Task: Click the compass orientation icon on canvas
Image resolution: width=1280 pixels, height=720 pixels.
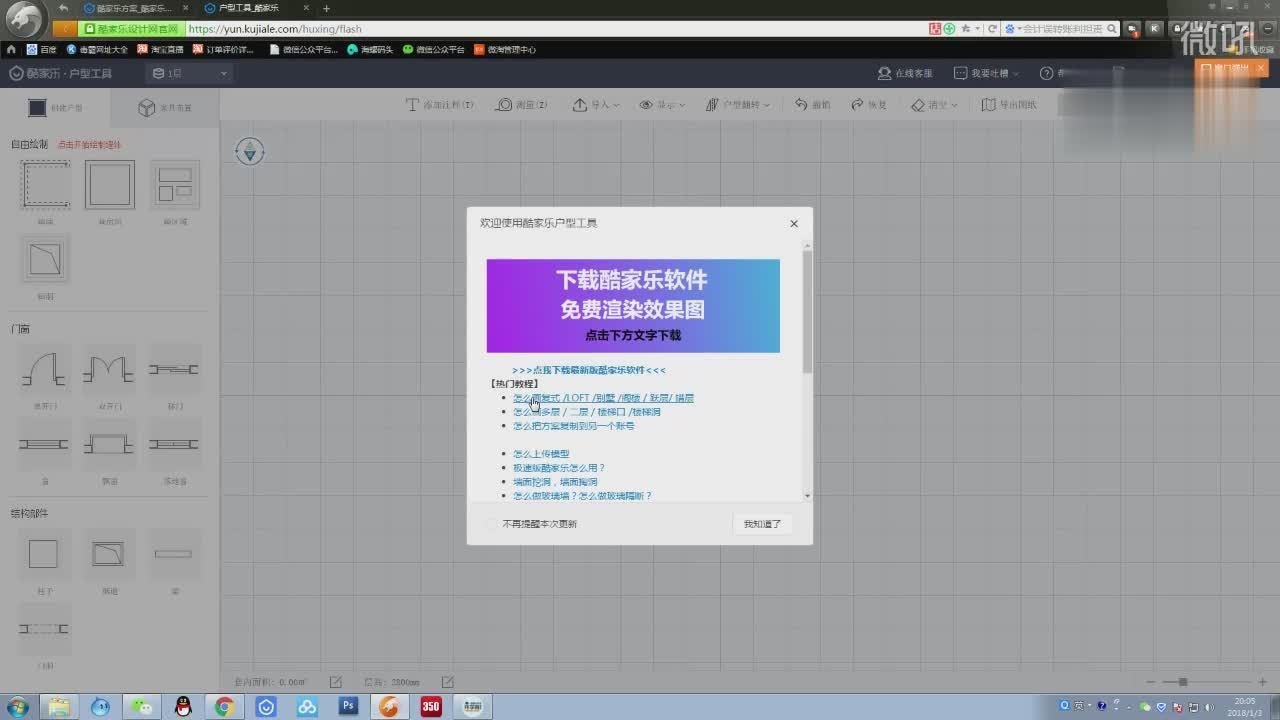Action: (249, 151)
